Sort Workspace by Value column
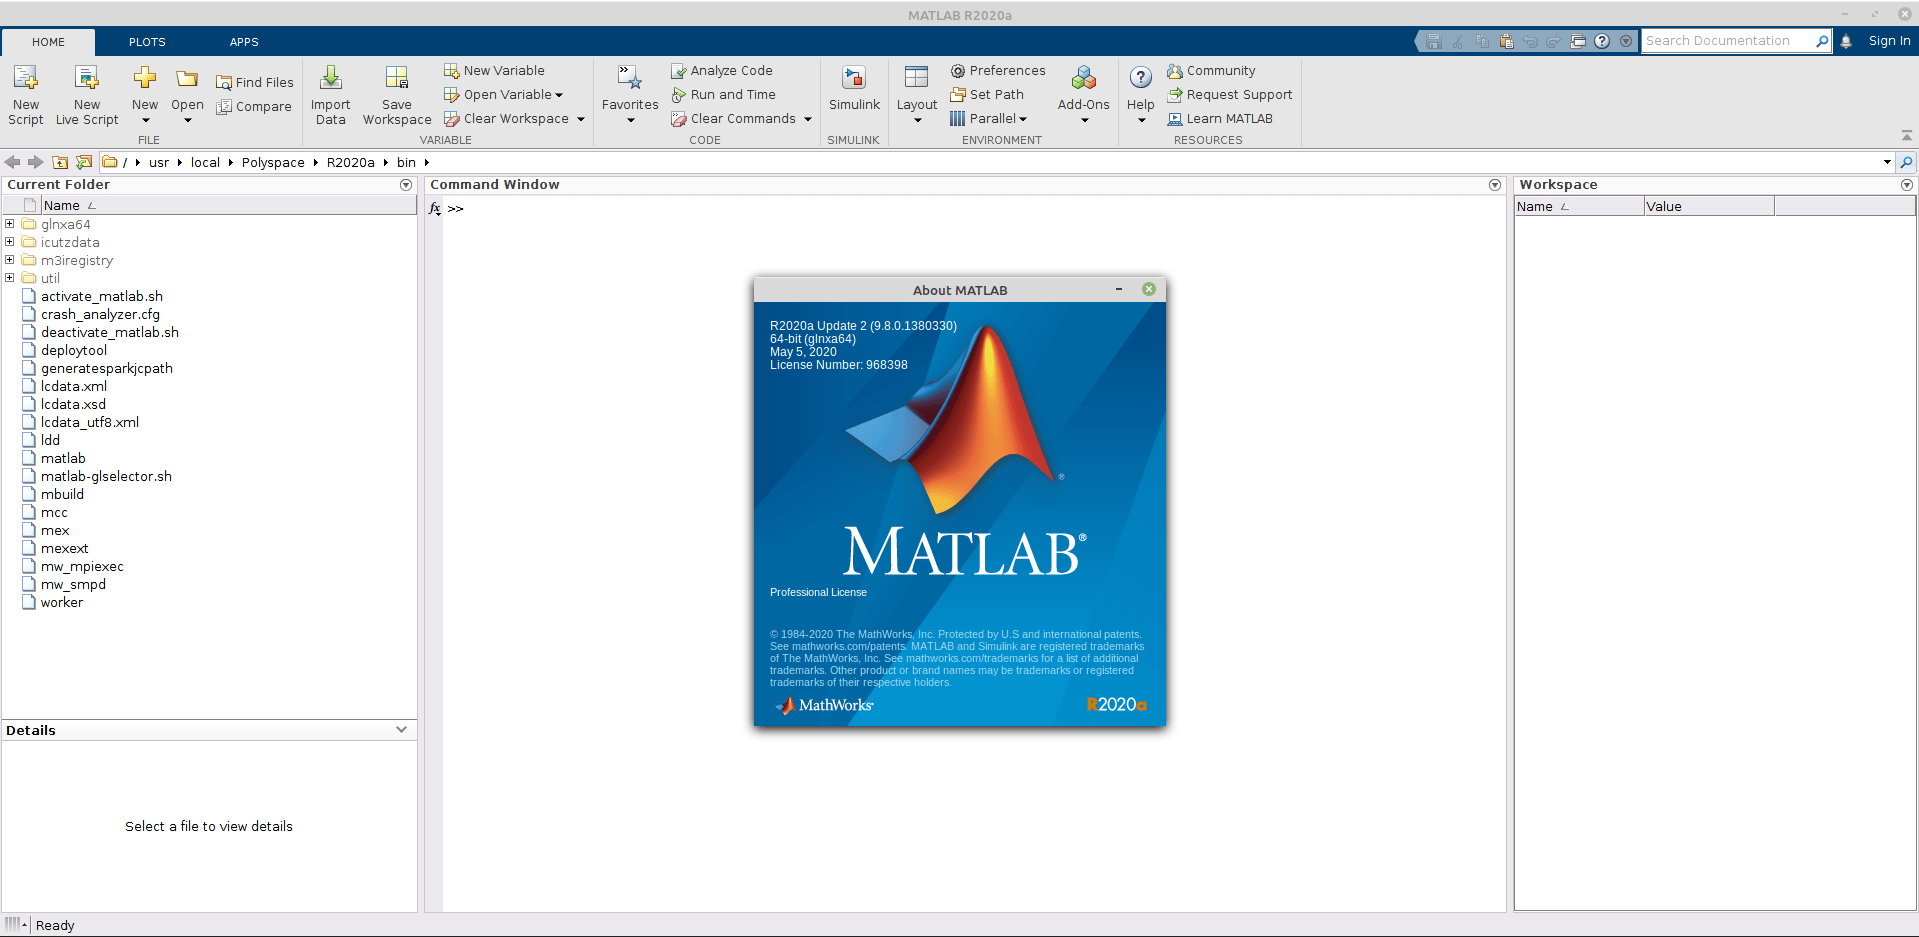Screen dimensions: 1919x937 pos(1709,206)
